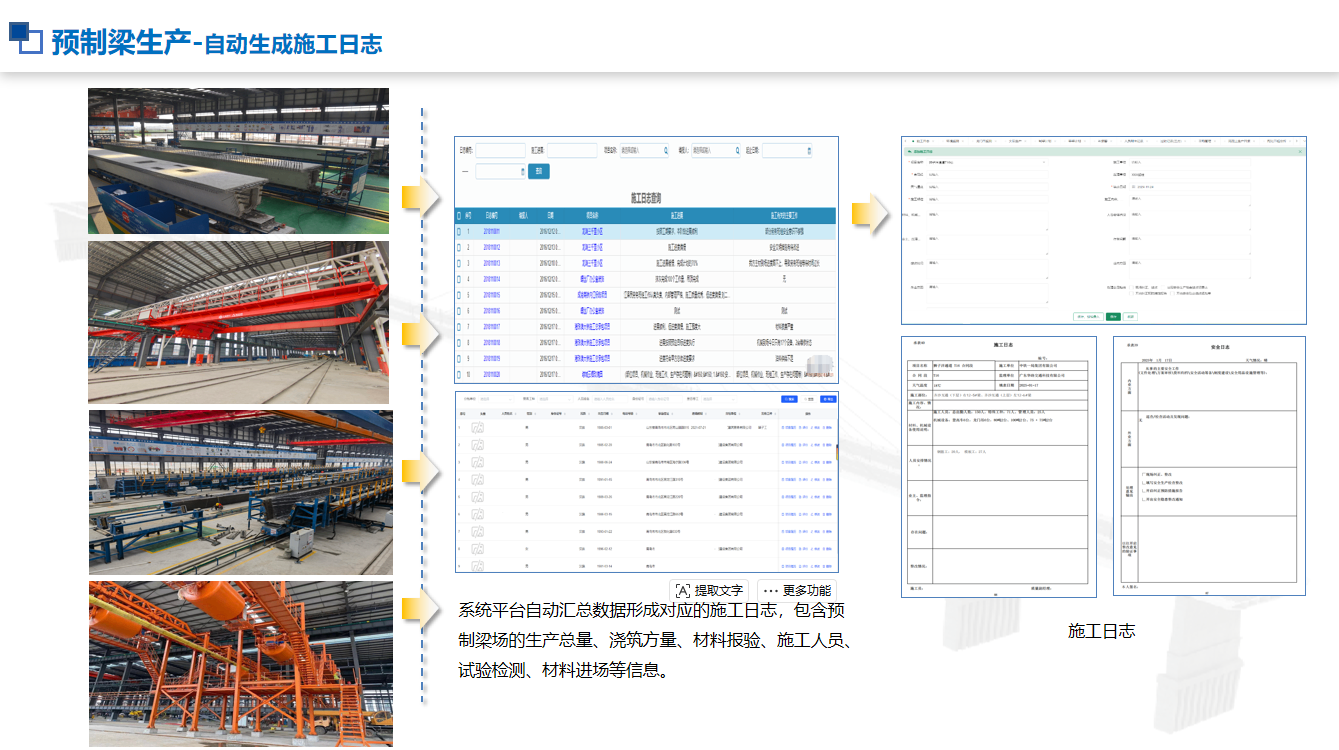Tick checkbox of log table row 2

tap(459, 247)
